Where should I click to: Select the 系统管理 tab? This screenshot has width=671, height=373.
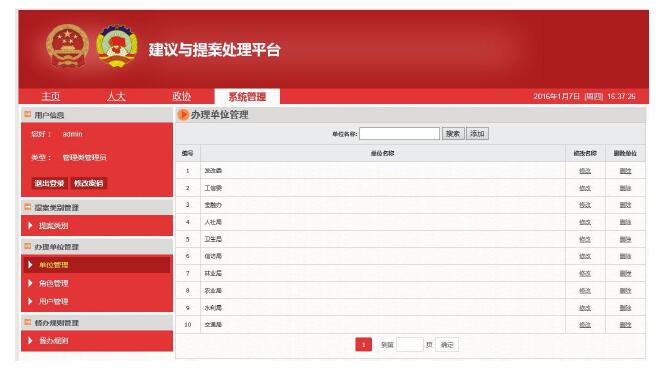[x=247, y=96]
